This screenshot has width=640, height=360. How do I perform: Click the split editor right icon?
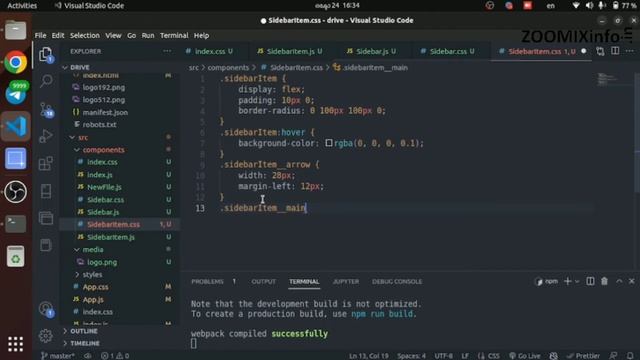coord(615,51)
